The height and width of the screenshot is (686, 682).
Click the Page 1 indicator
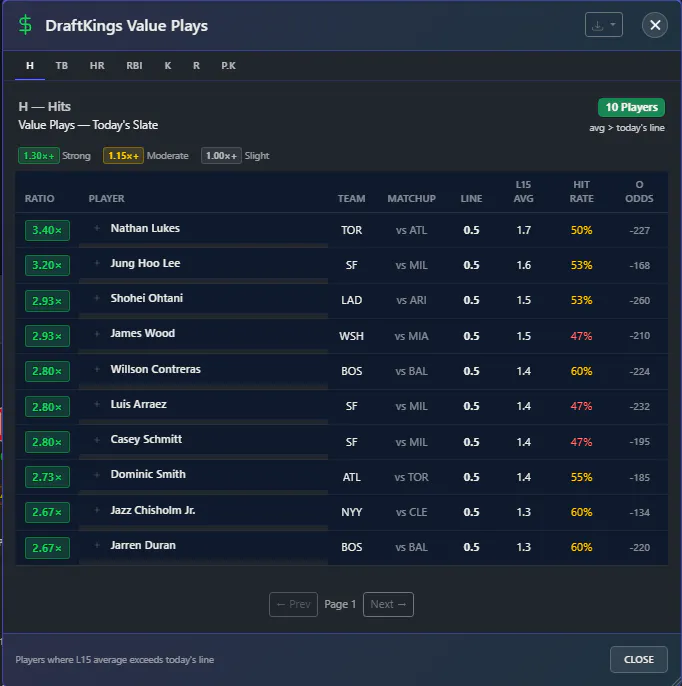(x=340, y=604)
